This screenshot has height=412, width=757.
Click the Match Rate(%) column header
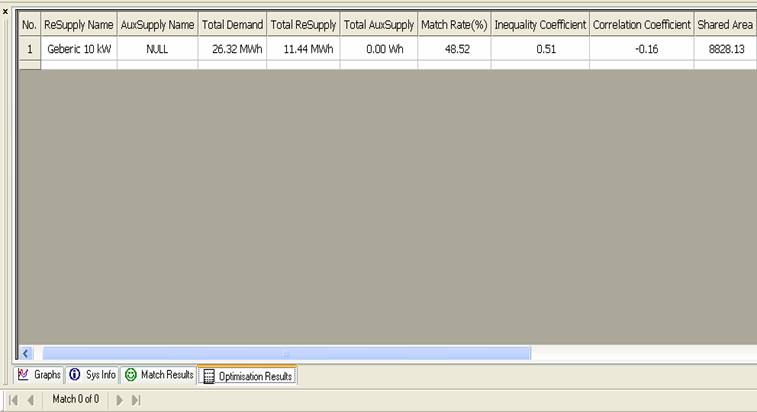click(x=453, y=24)
